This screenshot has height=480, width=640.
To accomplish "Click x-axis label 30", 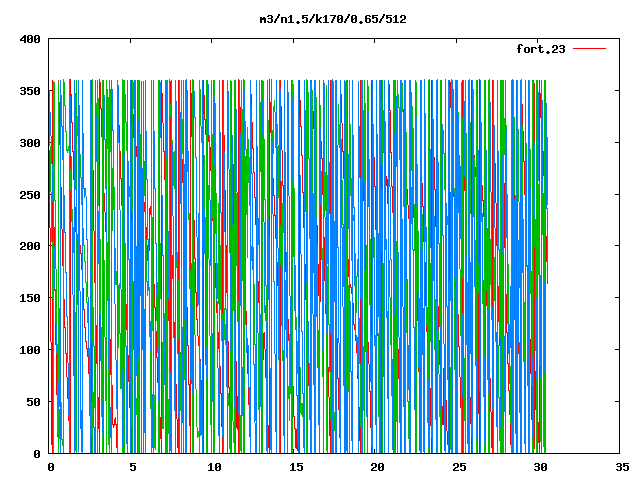I will (541, 467).
